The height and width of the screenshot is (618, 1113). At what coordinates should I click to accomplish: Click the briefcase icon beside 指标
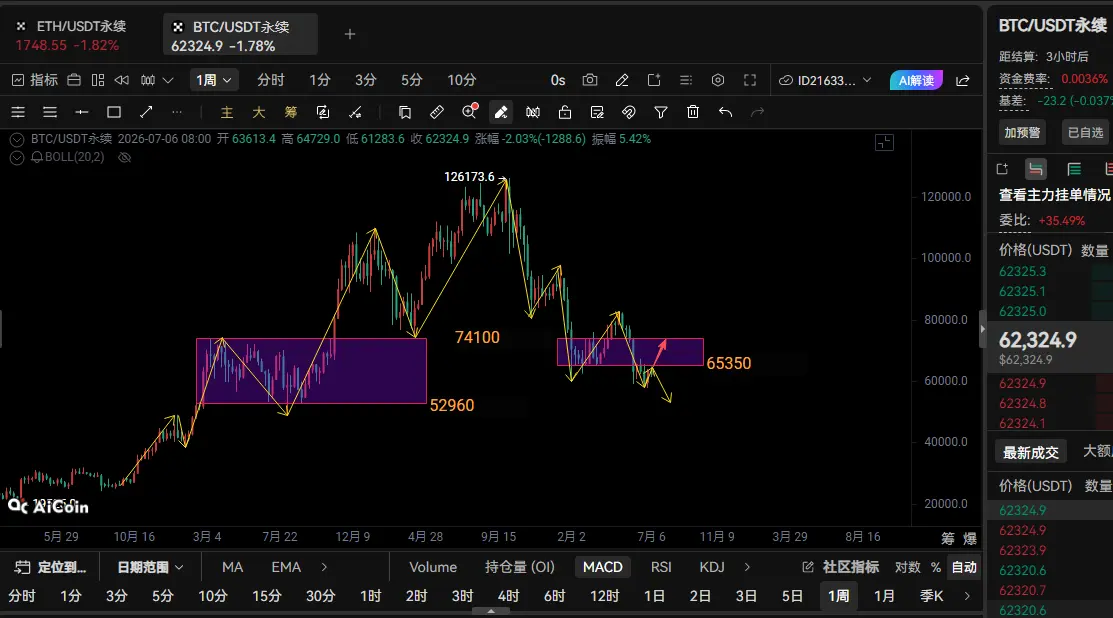[74, 80]
